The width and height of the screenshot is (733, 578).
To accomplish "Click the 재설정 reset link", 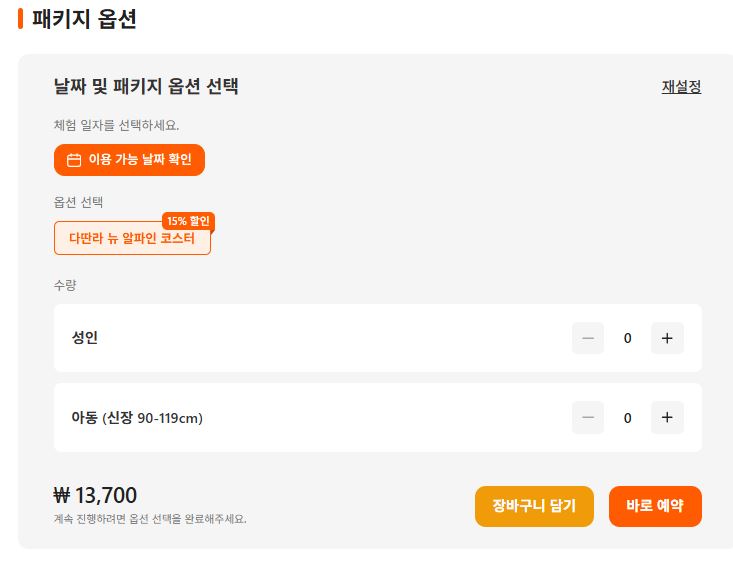I will point(681,87).
